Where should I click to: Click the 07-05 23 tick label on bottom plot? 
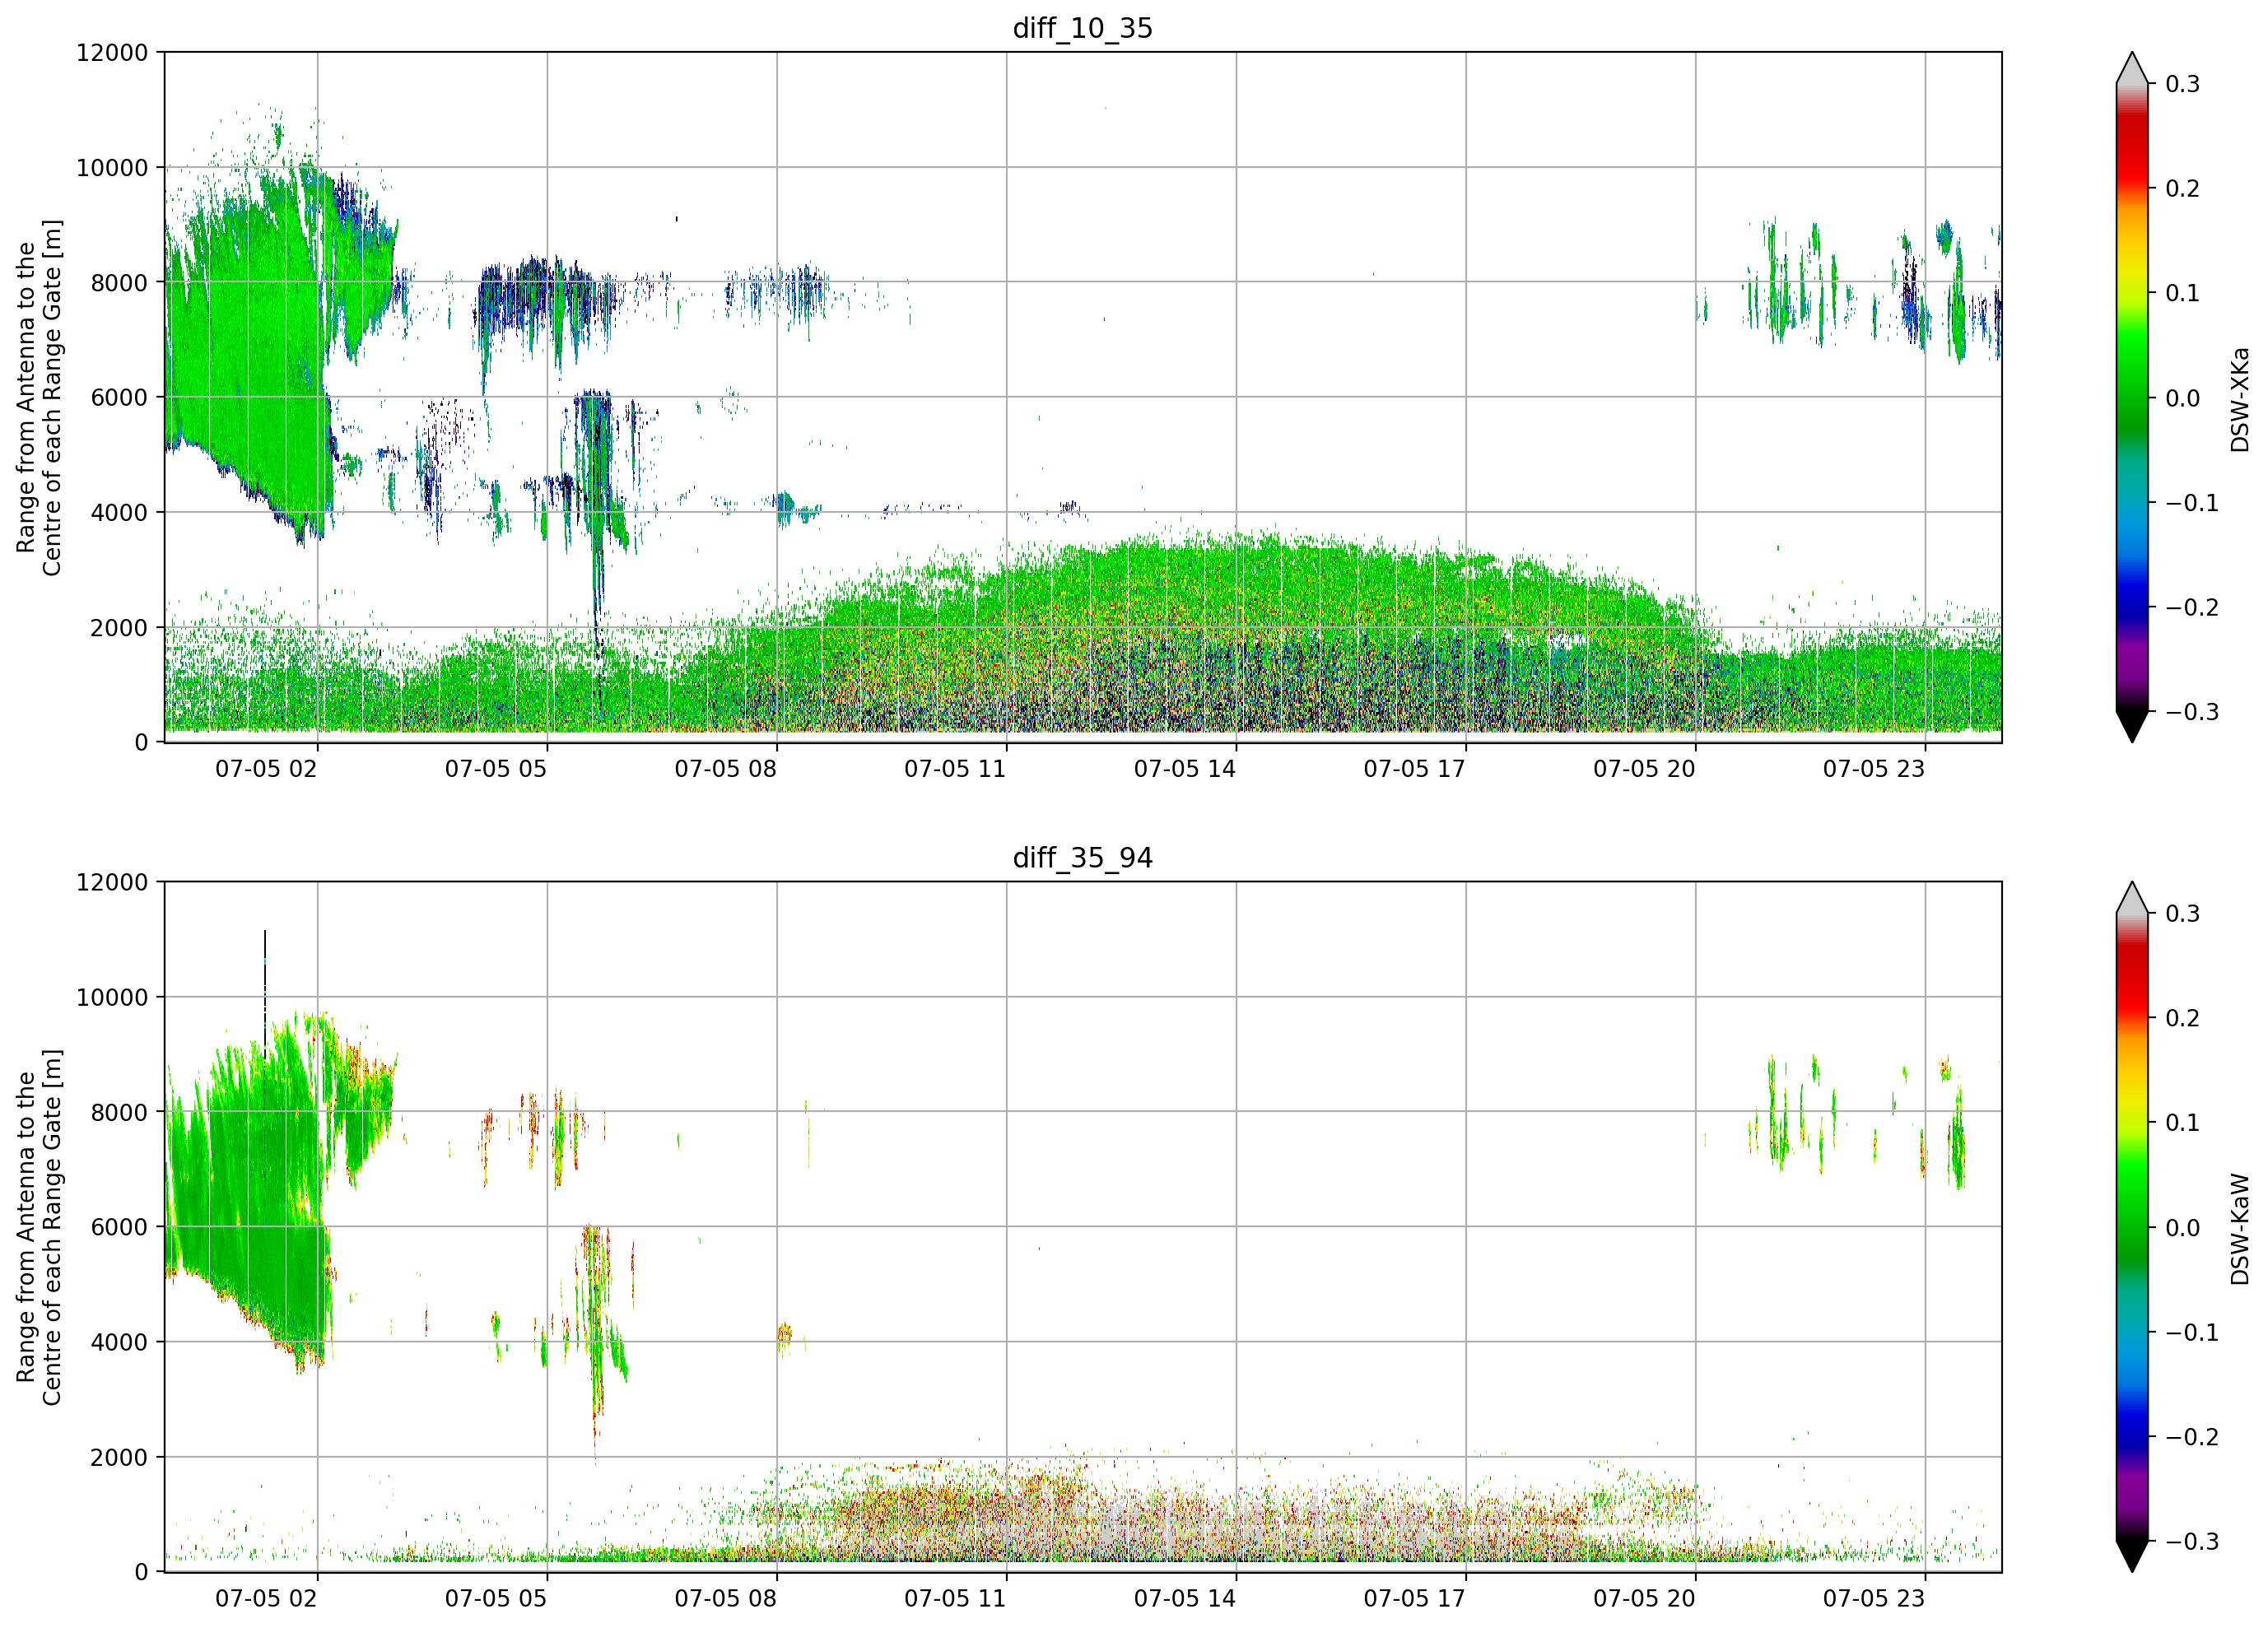point(1874,1599)
